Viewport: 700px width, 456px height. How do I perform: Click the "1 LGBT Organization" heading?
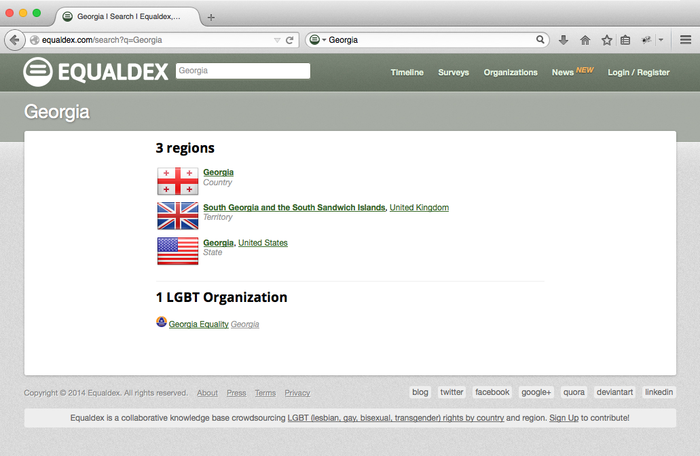[221, 297]
